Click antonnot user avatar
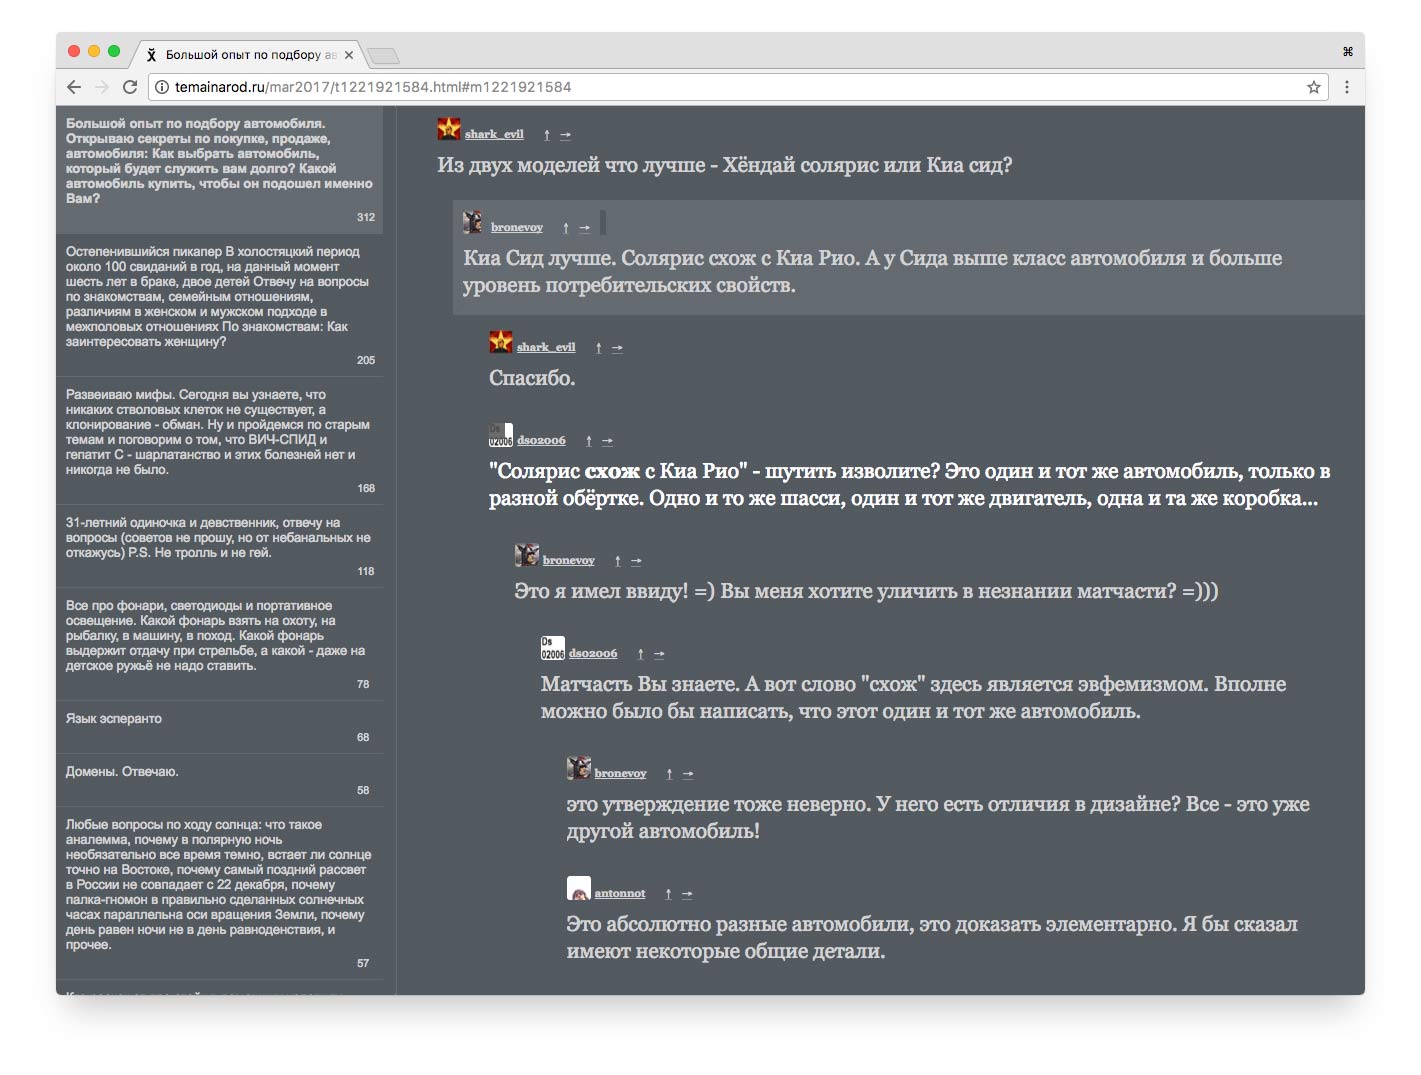The height and width of the screenshot is (1075, 1421). coord(579,888)
